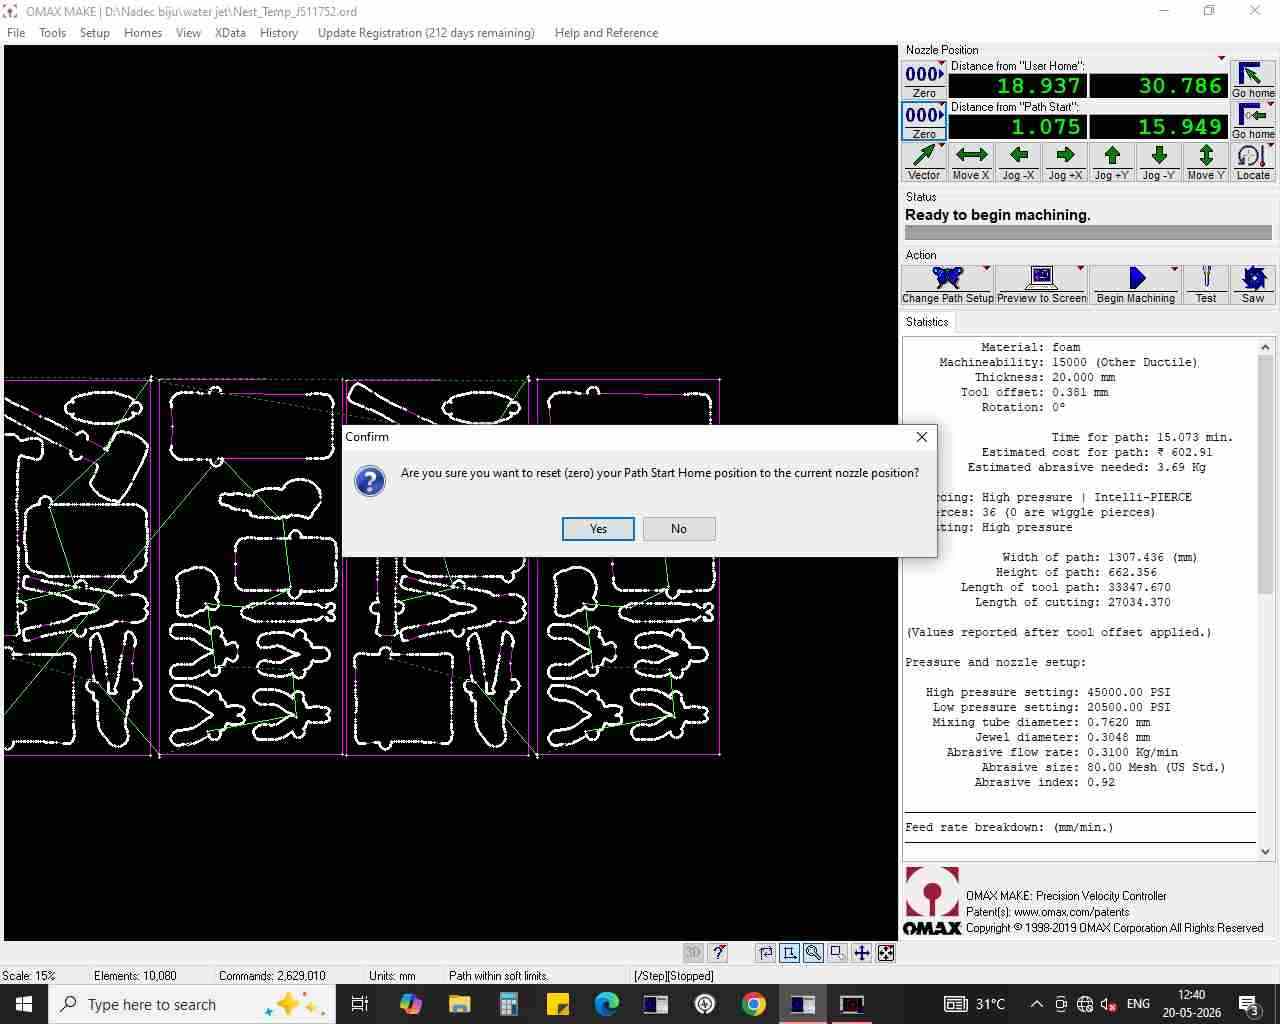This screenshot has width=1280, height=1024.
Task: Open the dropdown arrow above the Go home buttons
Action: 1221,58
